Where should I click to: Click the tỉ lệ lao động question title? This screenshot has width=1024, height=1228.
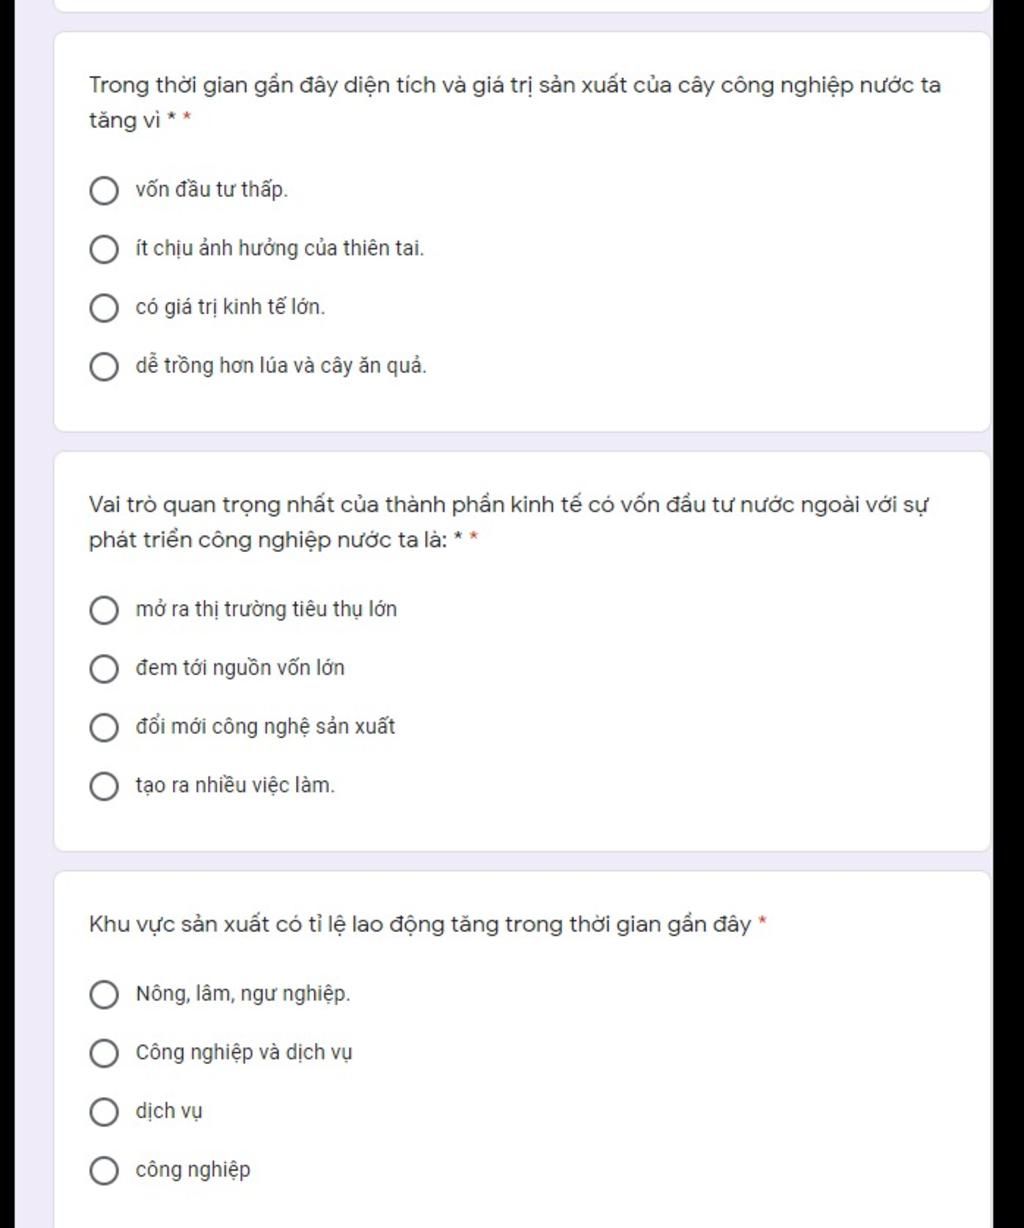point(420,924)
